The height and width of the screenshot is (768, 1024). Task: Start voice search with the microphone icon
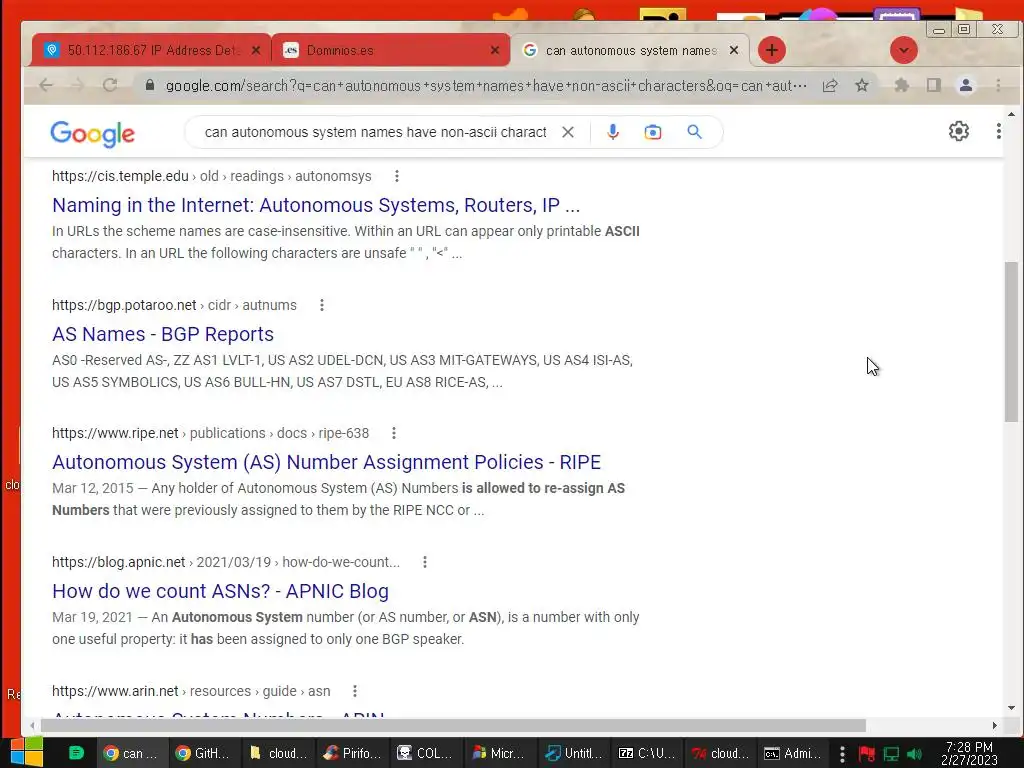[x=613, y=132]
